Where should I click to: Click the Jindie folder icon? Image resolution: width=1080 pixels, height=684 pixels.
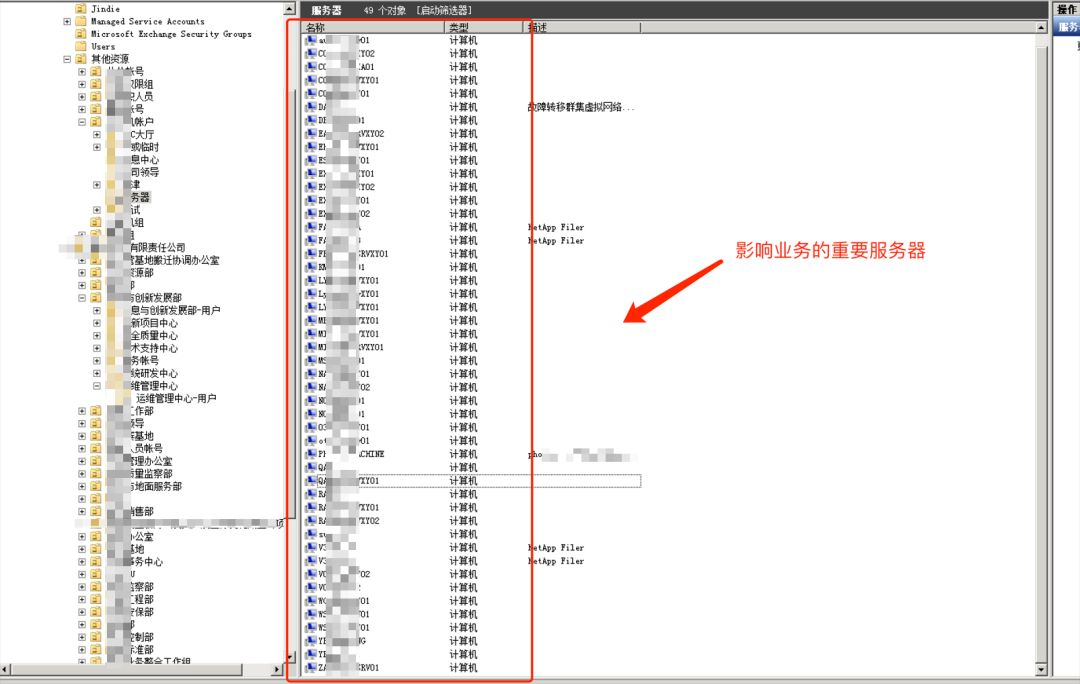coord(81,9)
